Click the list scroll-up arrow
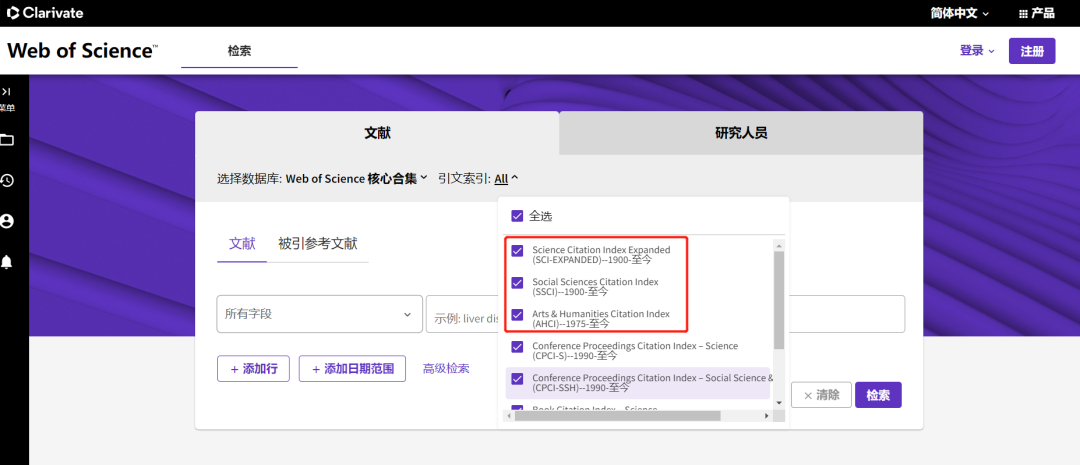1080x465 pixels. tap(779, 245)
